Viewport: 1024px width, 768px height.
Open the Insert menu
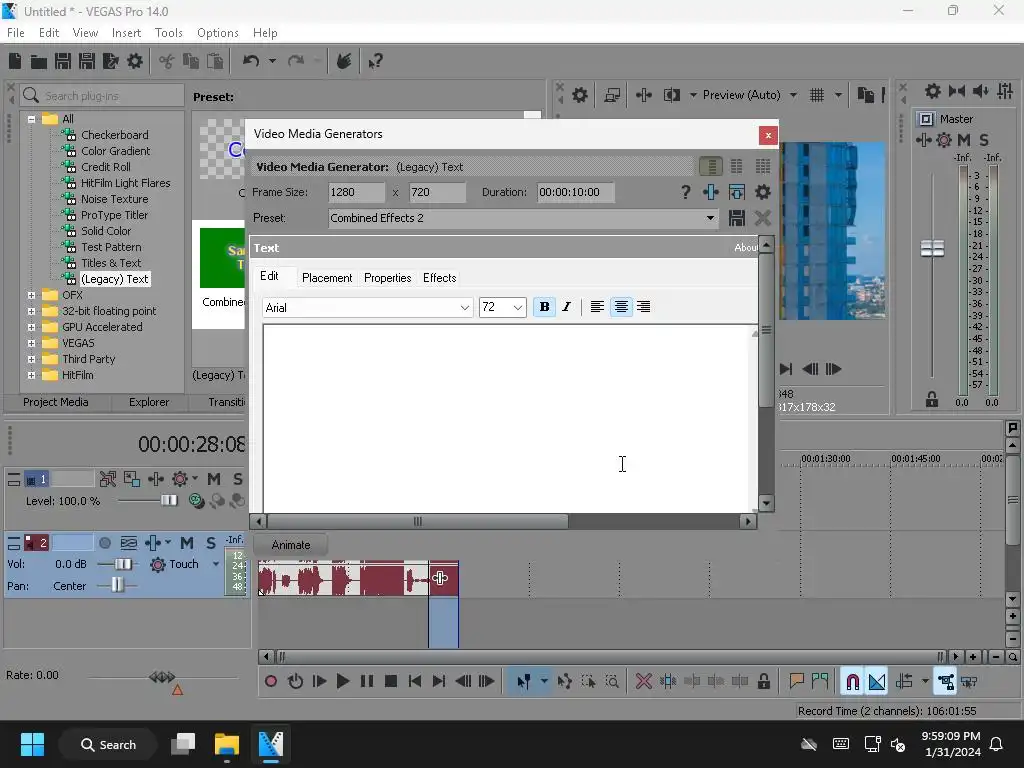click(x=126, y=33)
